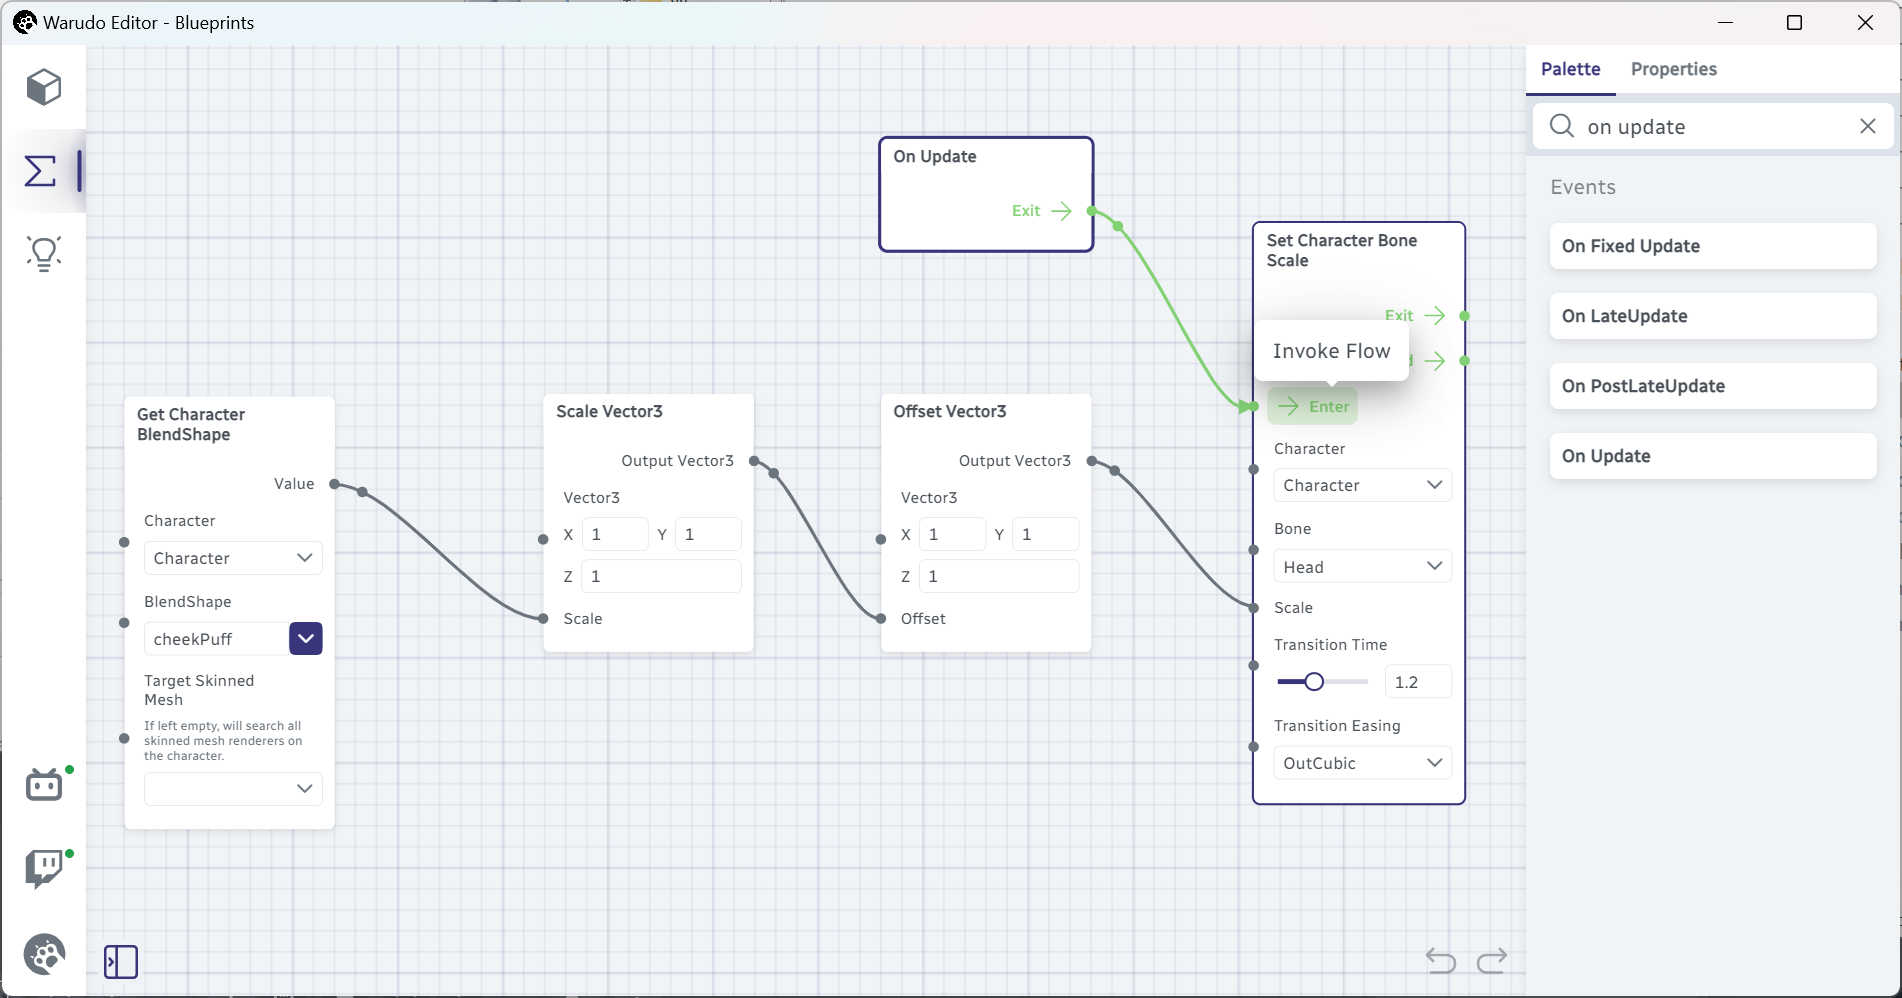Add On PostLateUpdate from palette
The image size is (1902, 998).
click(1713, 386)
